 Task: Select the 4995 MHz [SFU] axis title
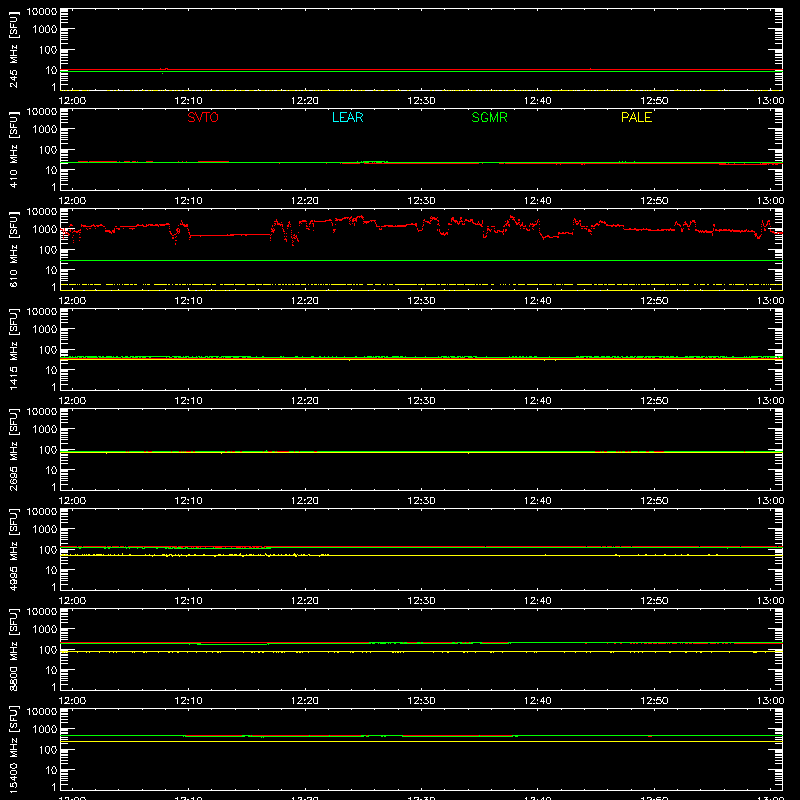coord(14,549)
